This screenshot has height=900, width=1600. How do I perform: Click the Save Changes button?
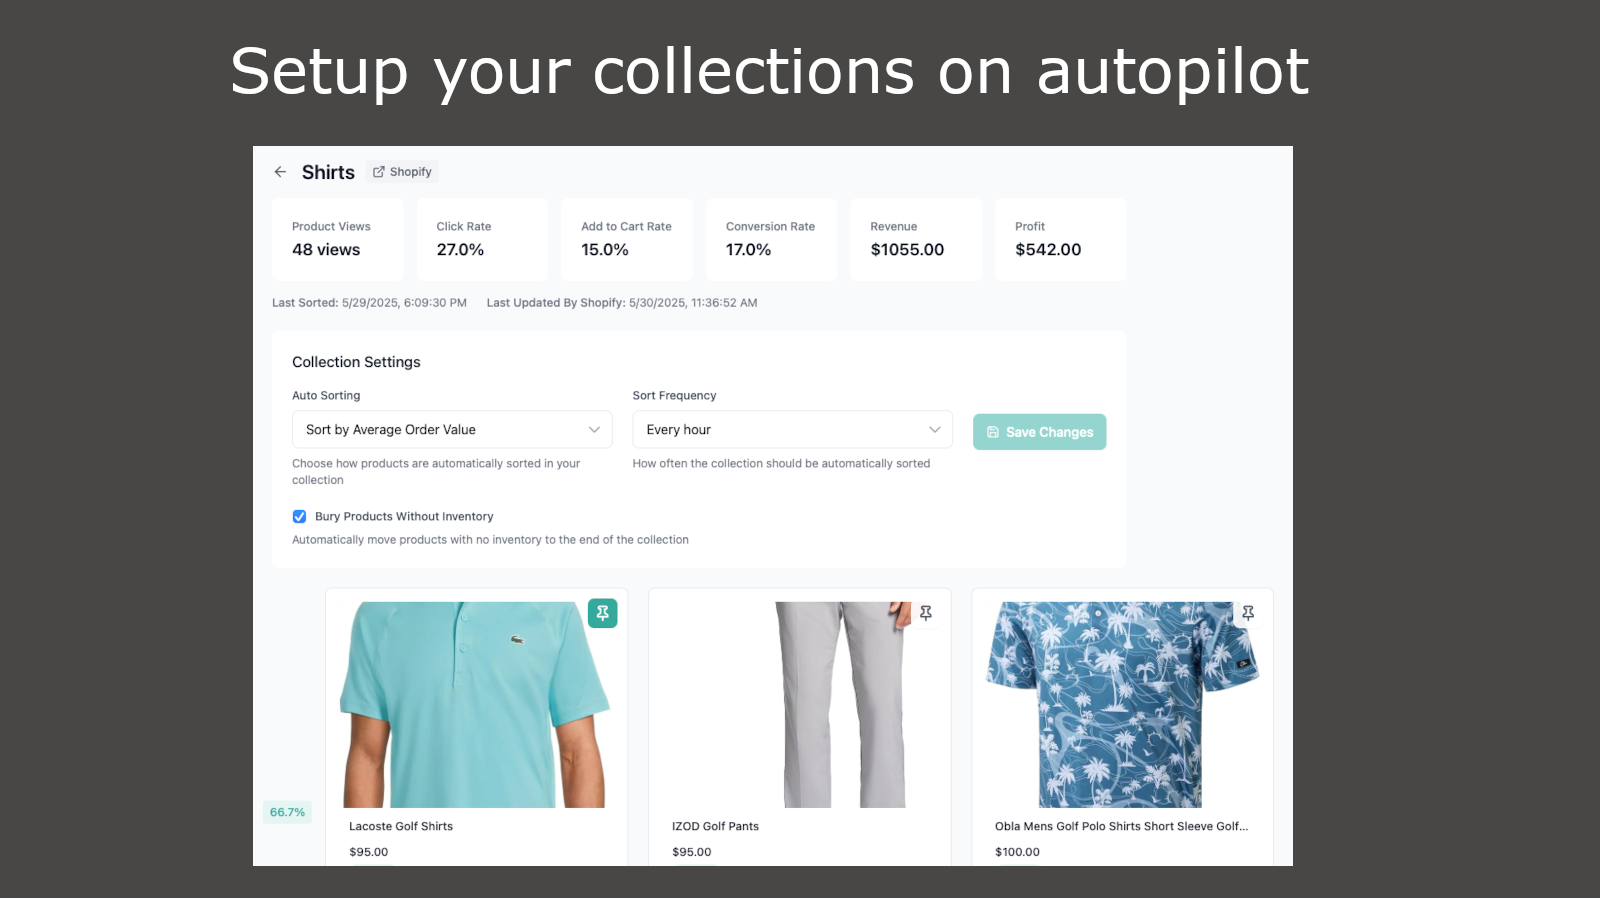pos(1039,432)
